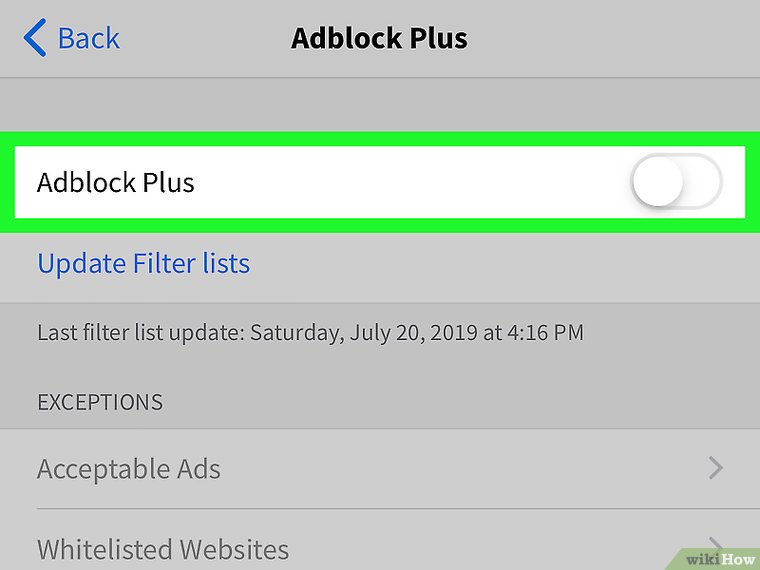Image resolution: width=760 pixels, height=570 pixels.
Task: Tap the blue Back chevron arrow
Action: [x=34, y=39]
